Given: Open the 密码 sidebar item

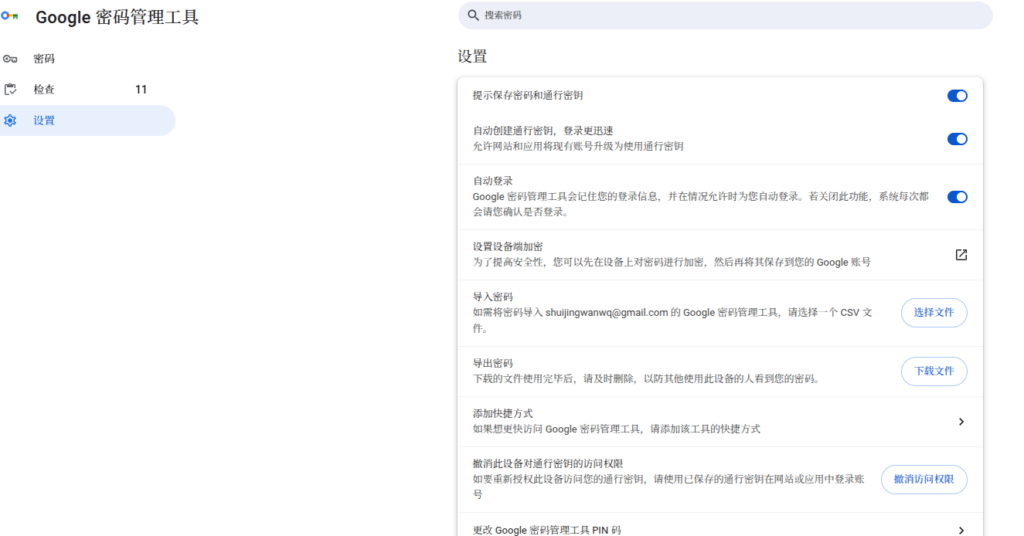Looking at the screenshot, I should click(88, 59).
